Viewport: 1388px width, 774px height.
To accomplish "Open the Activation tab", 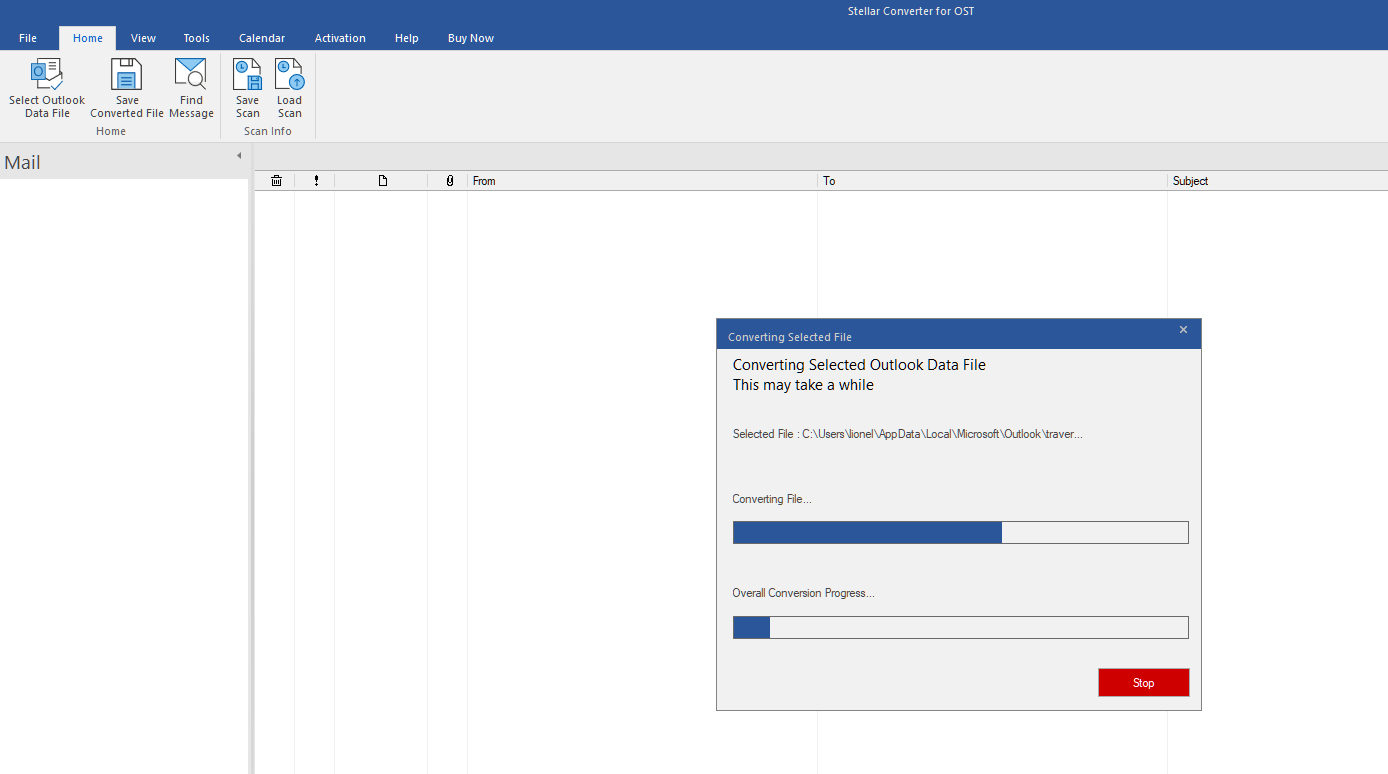I will 340,38.
